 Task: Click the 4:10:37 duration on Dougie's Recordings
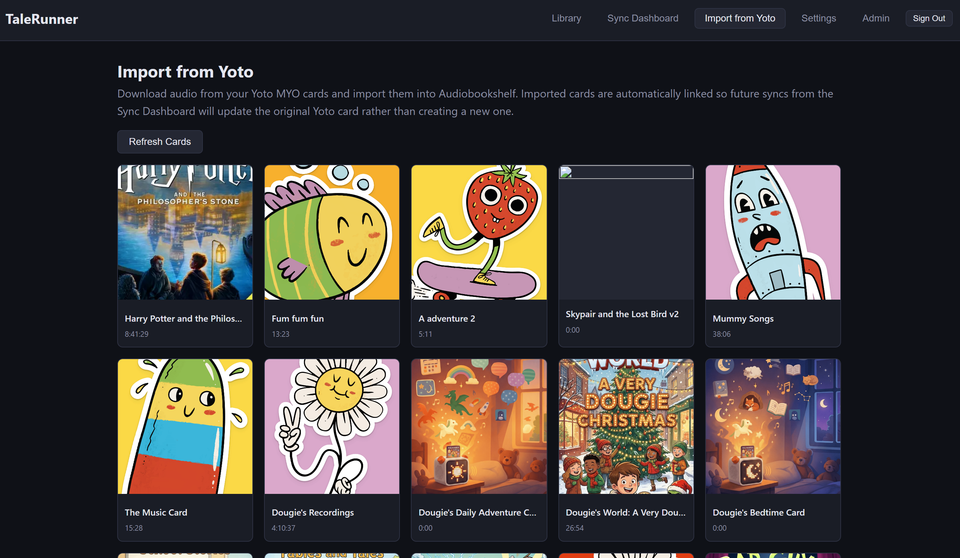coord(283,528)
